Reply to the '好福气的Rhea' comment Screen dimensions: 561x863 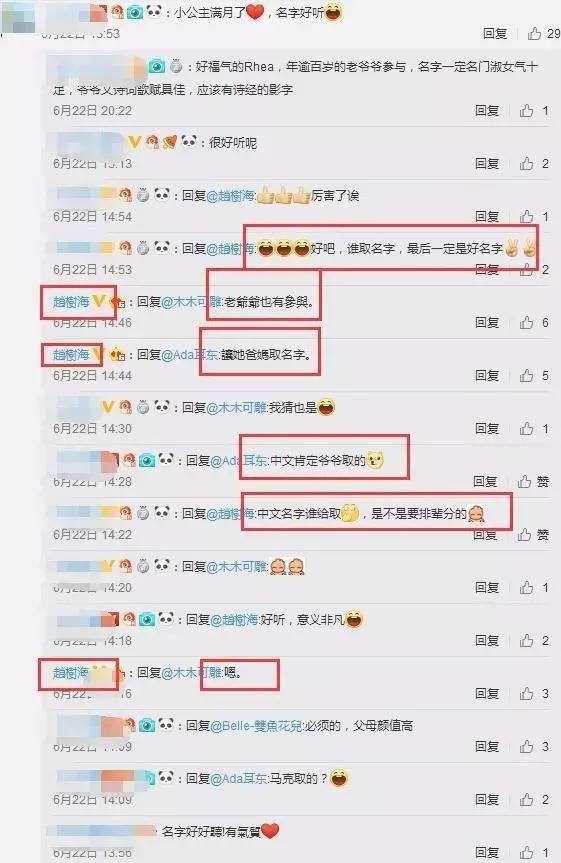[x=487, y=111]
